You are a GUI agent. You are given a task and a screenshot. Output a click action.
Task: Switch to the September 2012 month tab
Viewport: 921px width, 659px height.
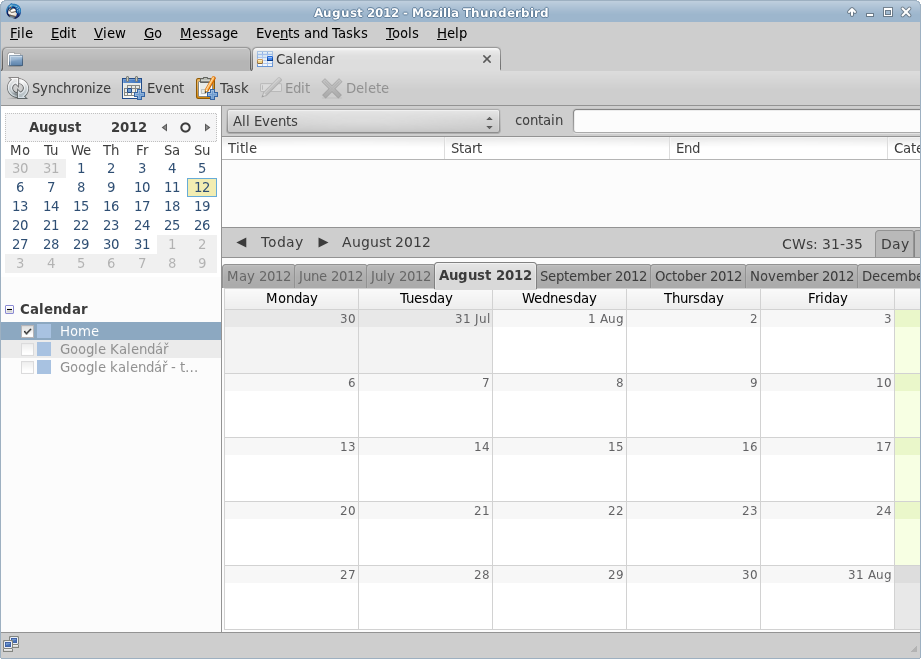coord(593,276)
